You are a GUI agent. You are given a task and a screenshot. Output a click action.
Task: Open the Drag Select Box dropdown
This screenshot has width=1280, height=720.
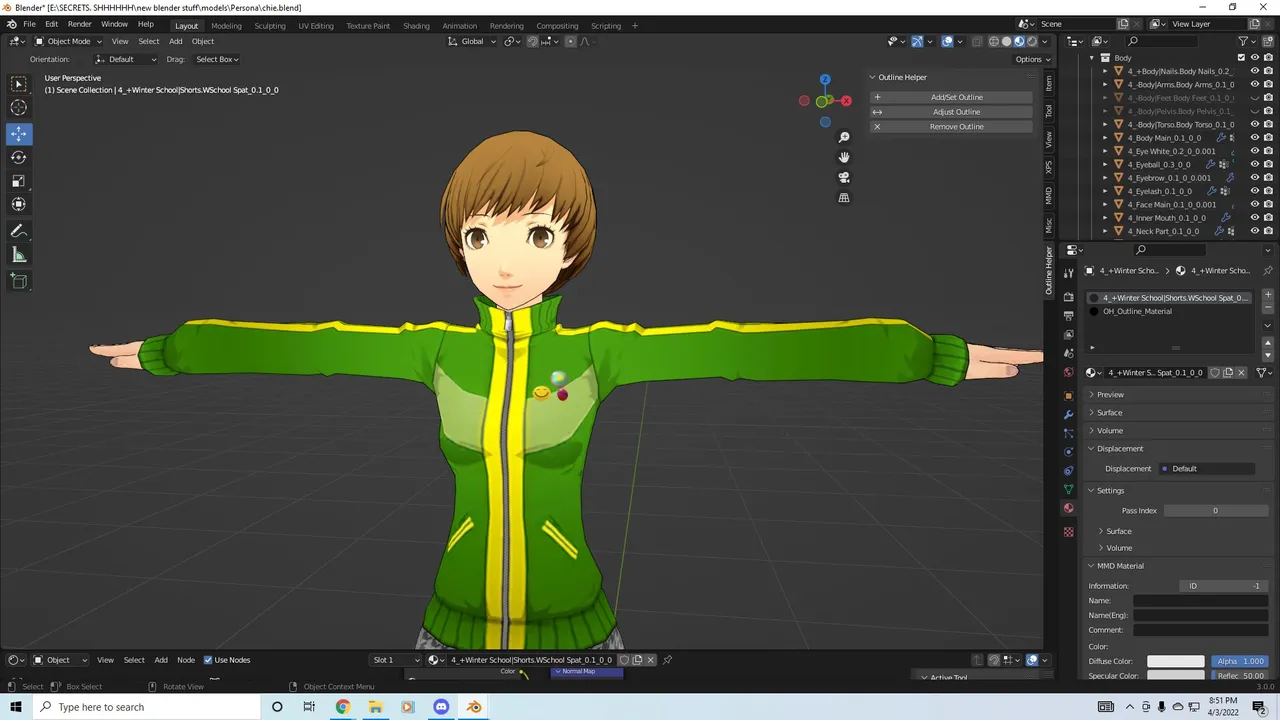pos(217,59)
